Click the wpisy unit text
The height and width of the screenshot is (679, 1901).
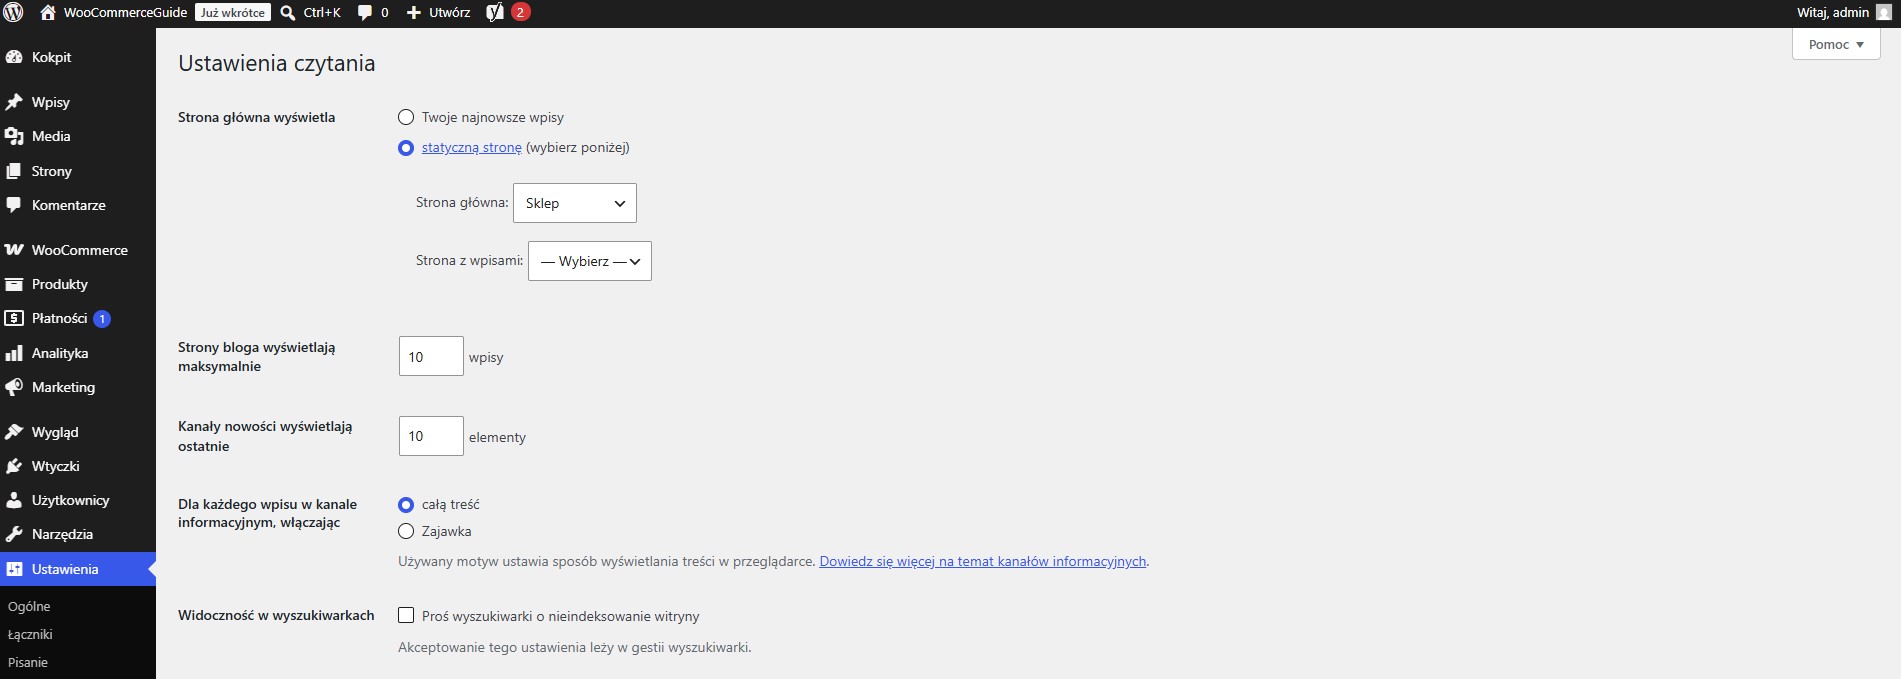[x=486, y=357]
